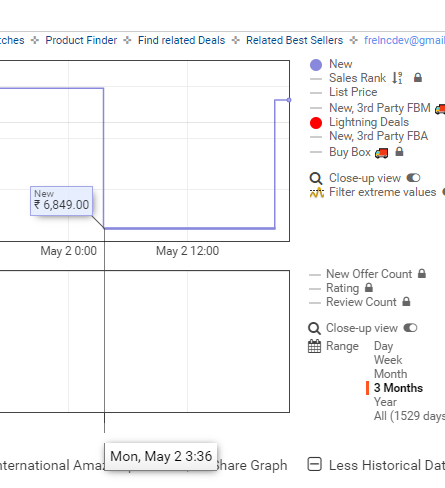This screenshot has width=445, height=488.
Task: Click the calendar Range icon
Action: (x=314, y=346)
